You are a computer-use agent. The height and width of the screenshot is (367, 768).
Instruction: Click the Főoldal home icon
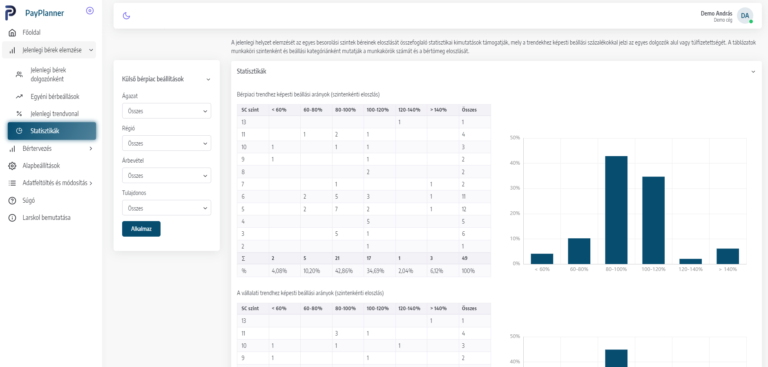pyautogui.click(x=12, y=33)
